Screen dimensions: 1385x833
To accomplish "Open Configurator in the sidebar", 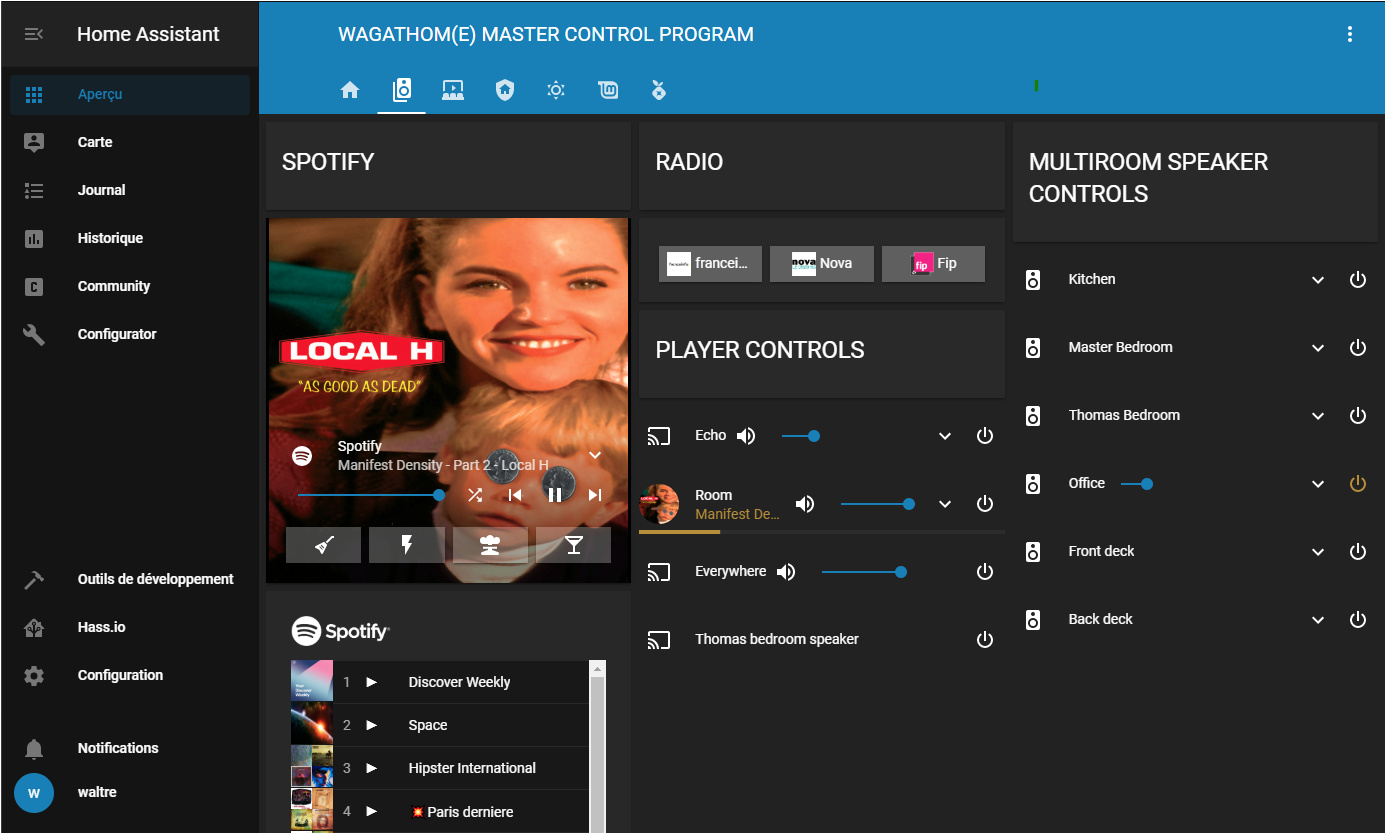I will pos(130,334).
